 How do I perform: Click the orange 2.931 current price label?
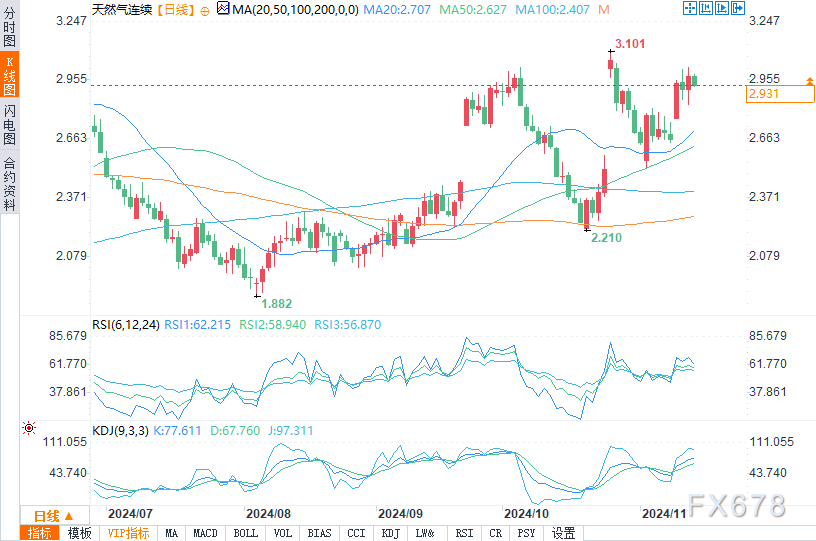coord(777,93)
